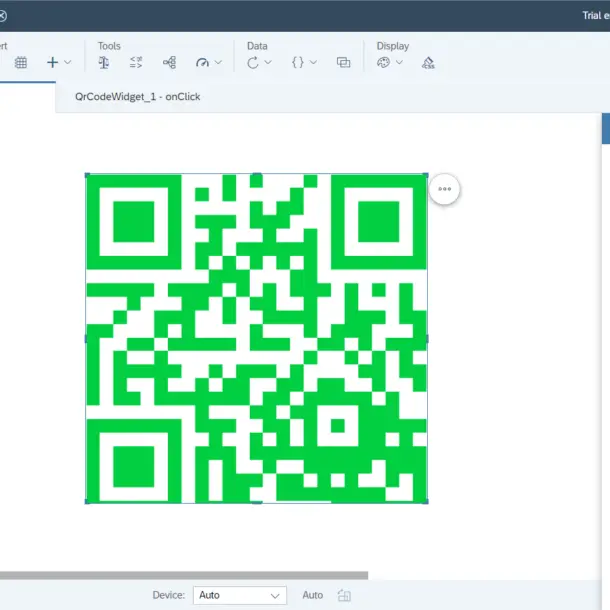Expand the dropdown next to the gauge icon

(x=218, y=62)
